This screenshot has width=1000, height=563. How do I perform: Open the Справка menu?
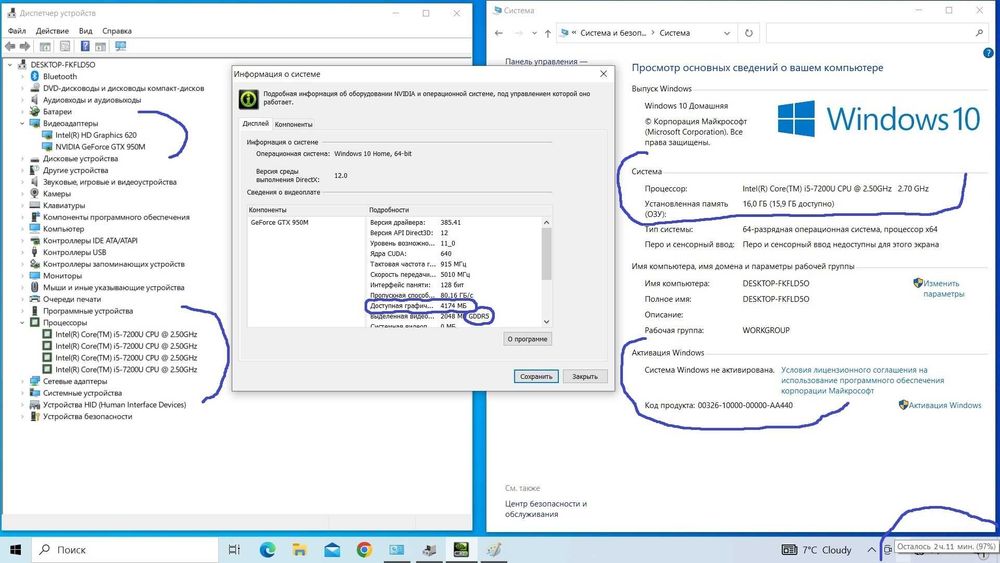[117, 31]
